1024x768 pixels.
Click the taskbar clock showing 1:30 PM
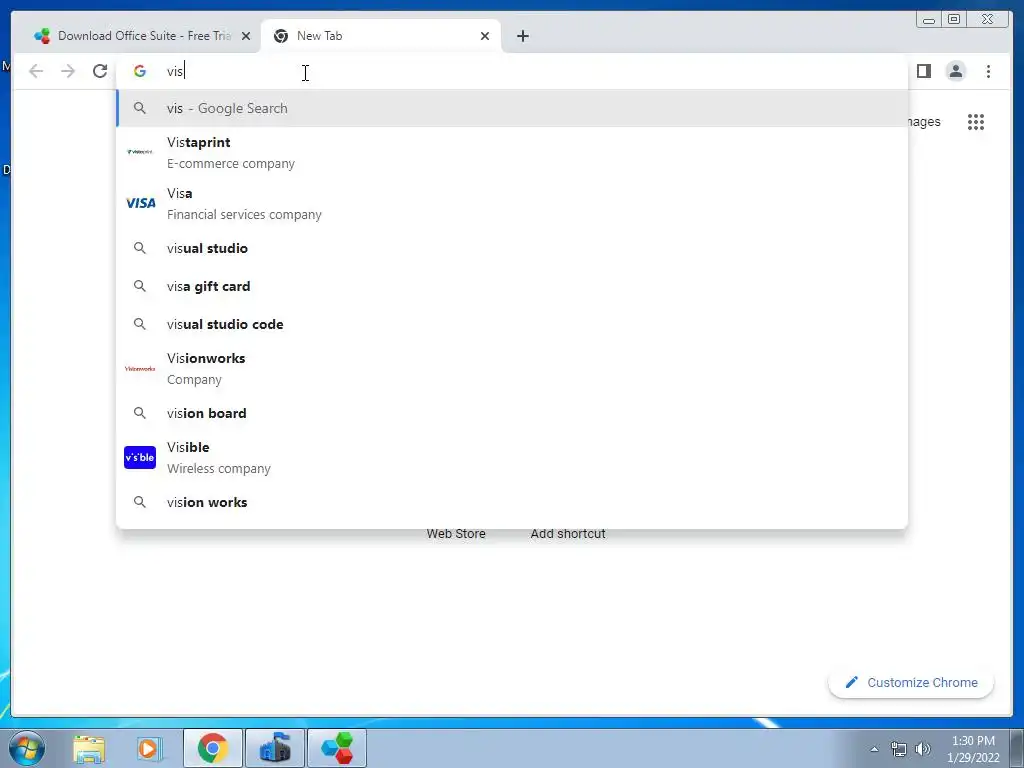coord(973,749)
